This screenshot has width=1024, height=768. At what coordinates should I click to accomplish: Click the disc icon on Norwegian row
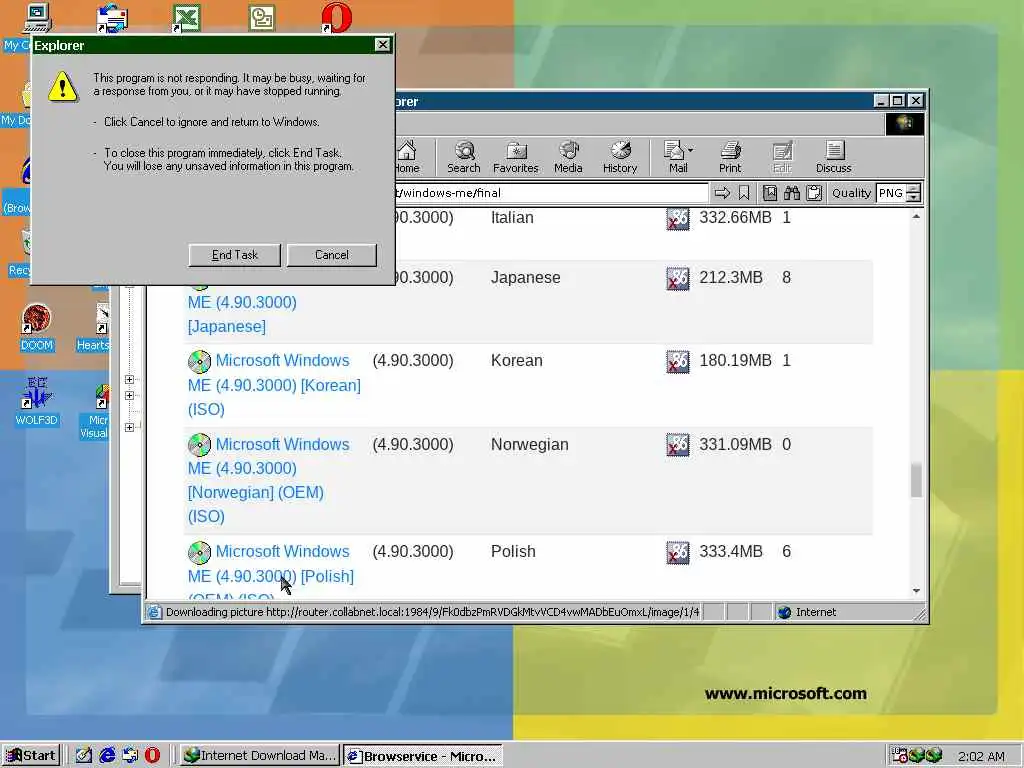(199, 445)
